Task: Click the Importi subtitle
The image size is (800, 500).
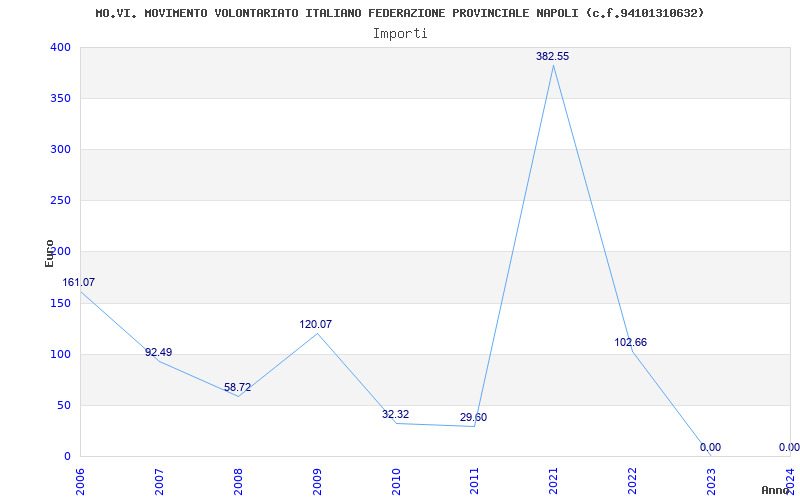Action: 400,34
